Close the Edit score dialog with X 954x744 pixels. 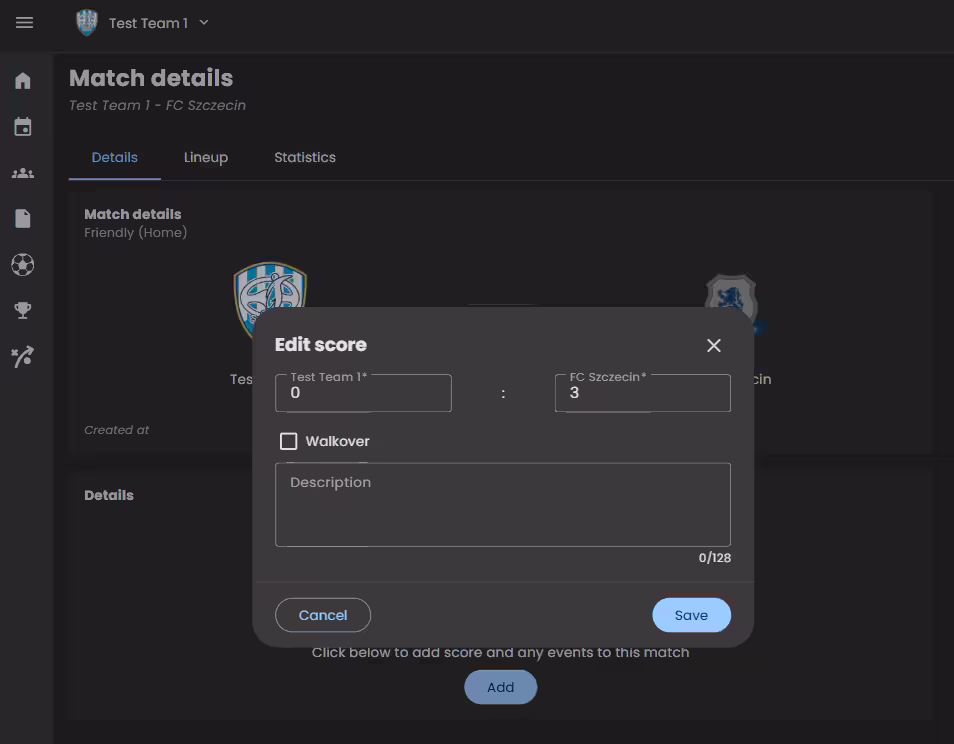tap(713, 345)
